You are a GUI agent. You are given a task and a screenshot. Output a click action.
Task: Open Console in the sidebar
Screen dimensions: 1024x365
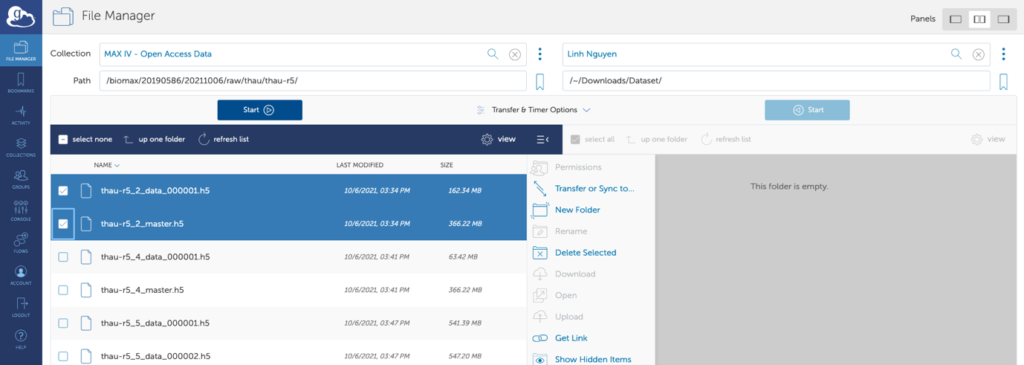(x=21, y=211)
